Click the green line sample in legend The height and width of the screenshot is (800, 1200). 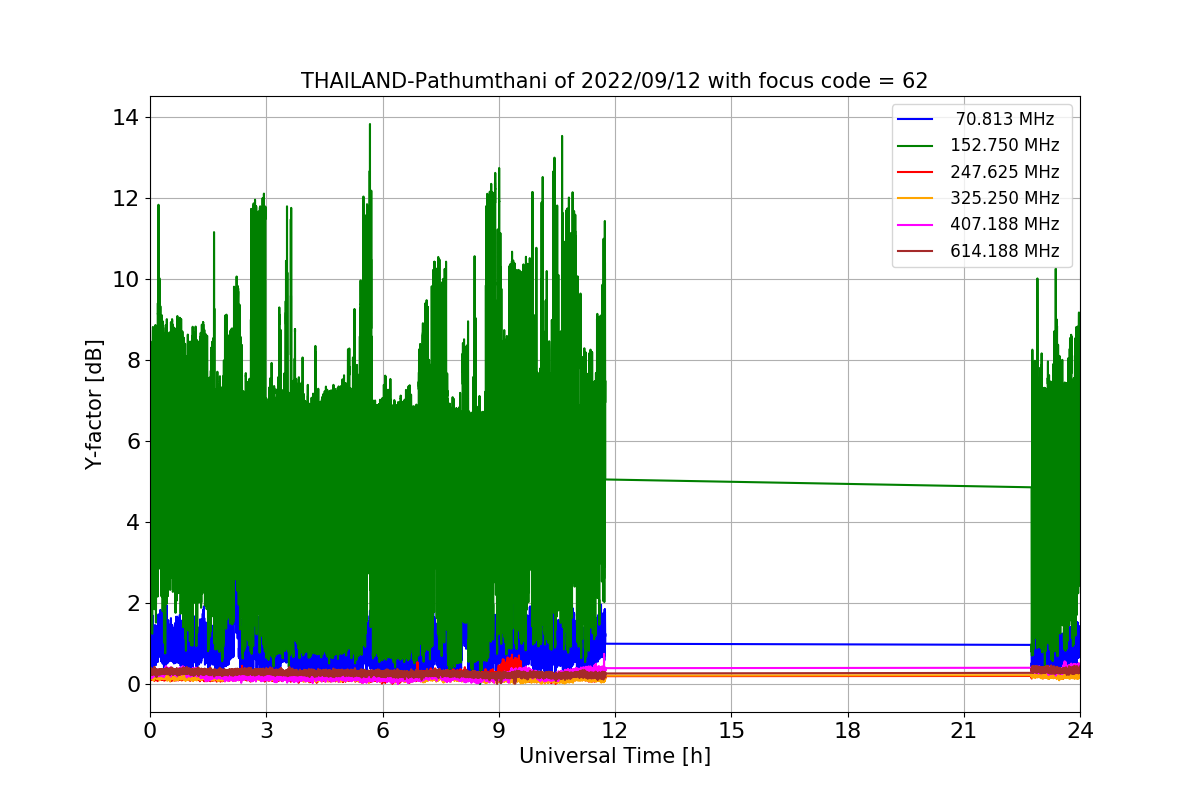coord(916,146)
